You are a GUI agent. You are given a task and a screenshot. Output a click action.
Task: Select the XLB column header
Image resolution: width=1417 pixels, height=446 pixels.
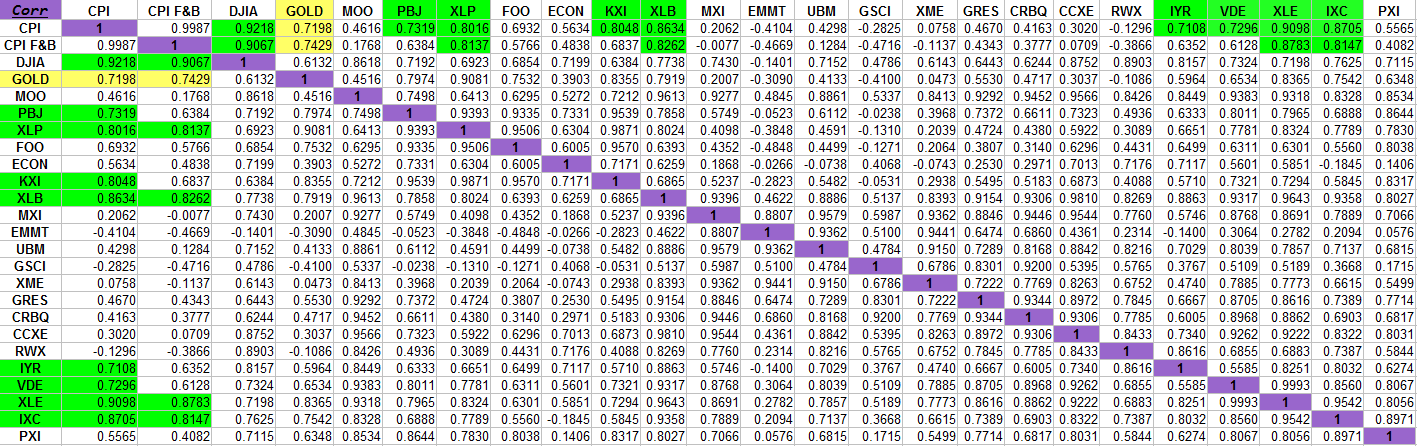pos(664,9)
